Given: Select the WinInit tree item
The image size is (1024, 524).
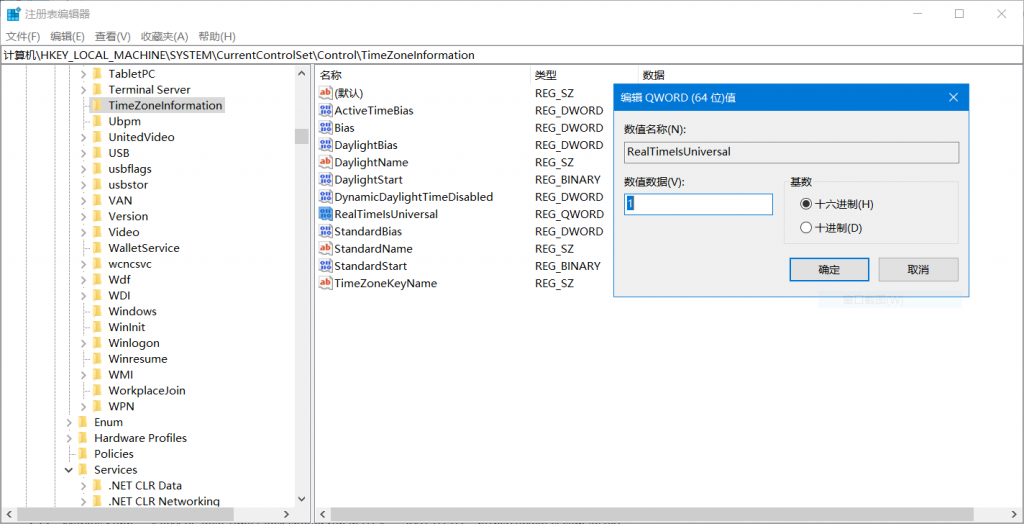Looking at the screenshot, I should point(127,327).
